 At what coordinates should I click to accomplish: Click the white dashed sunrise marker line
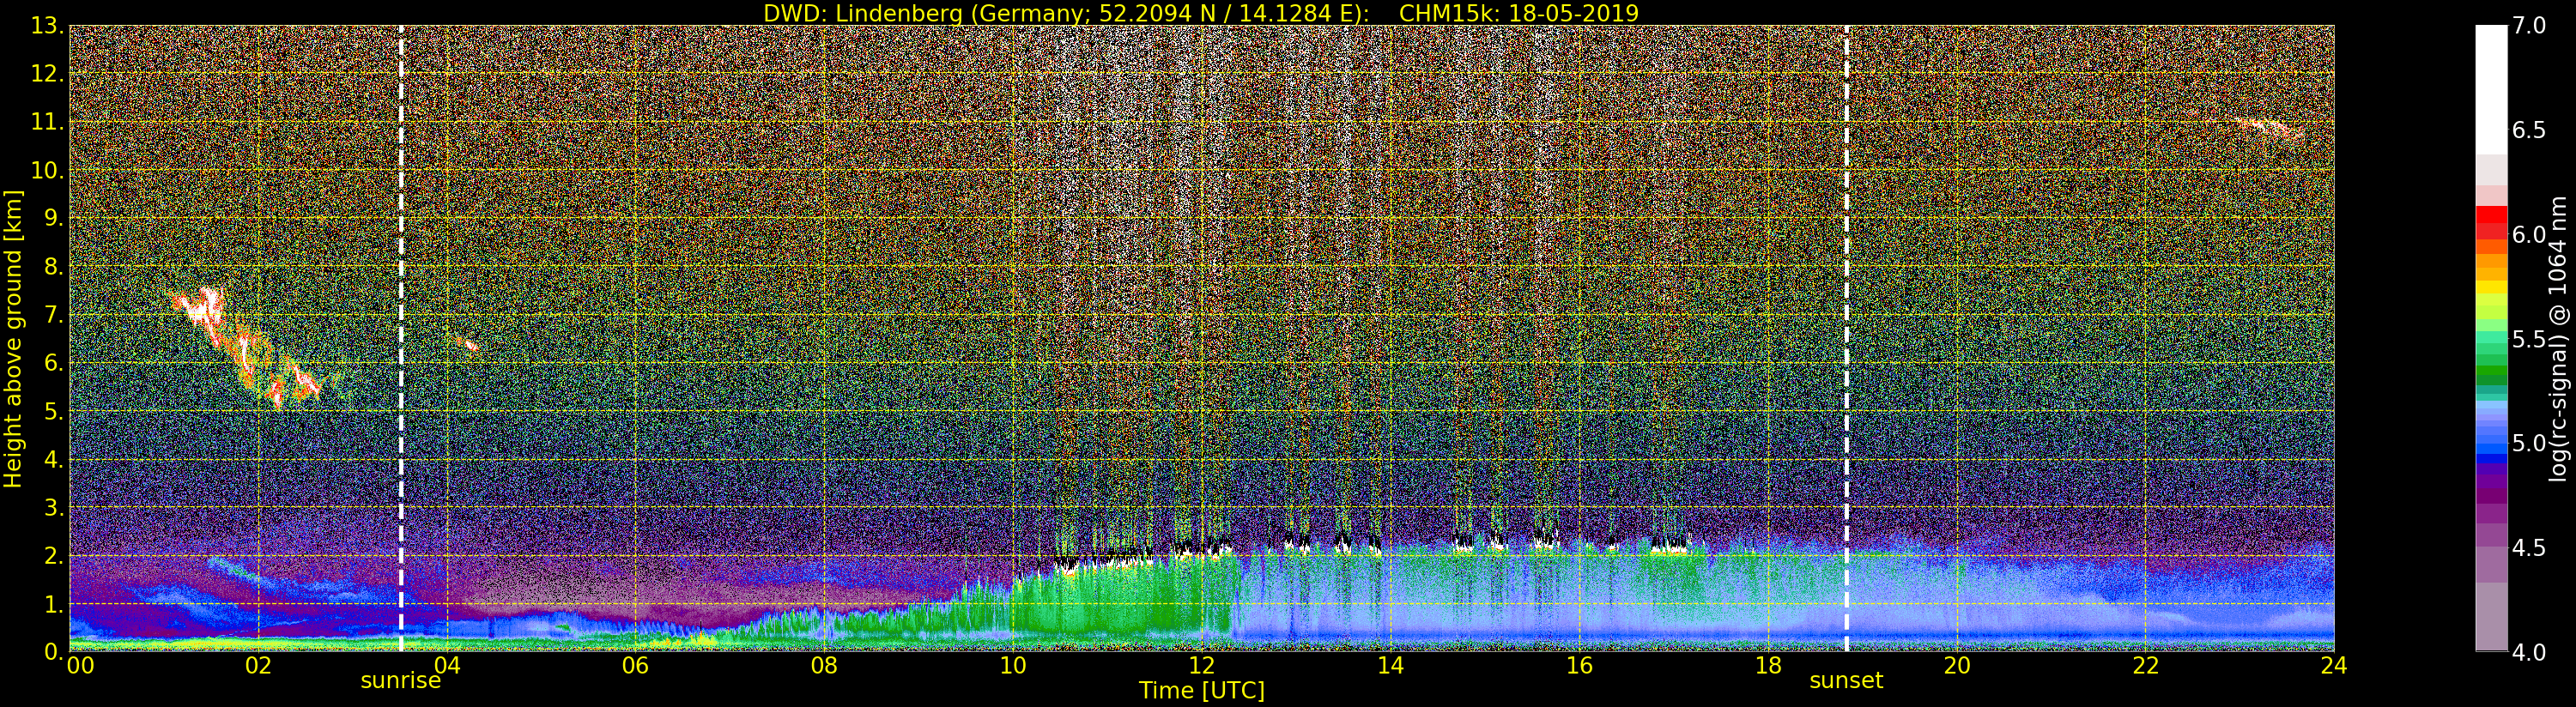401,338
